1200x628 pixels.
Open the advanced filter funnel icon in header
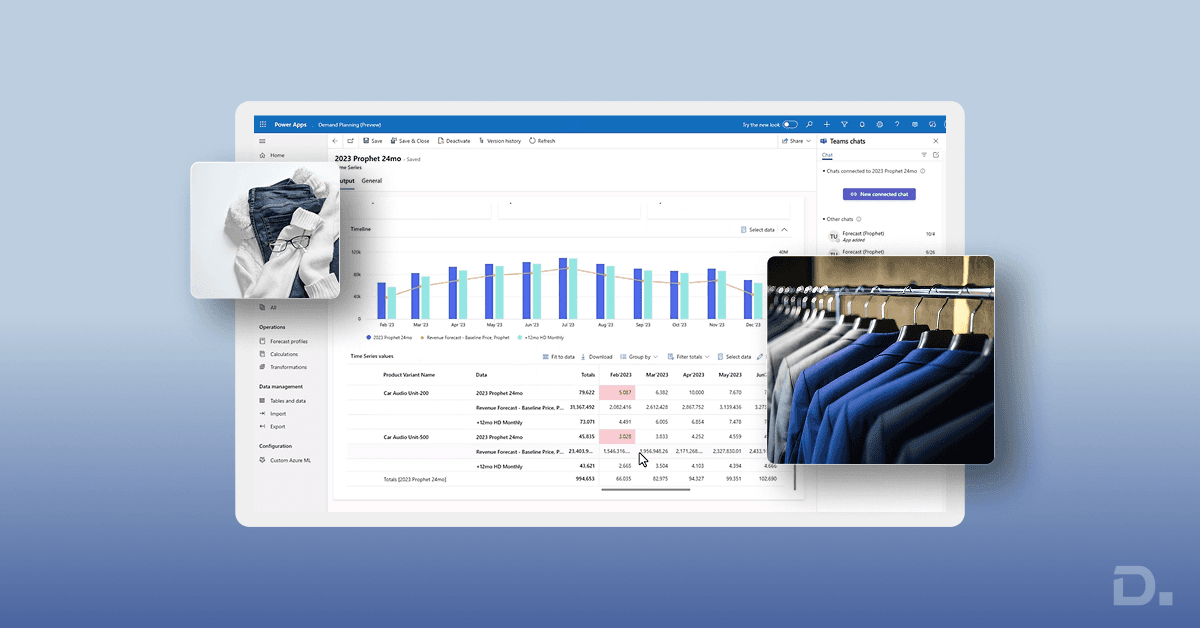844,125
